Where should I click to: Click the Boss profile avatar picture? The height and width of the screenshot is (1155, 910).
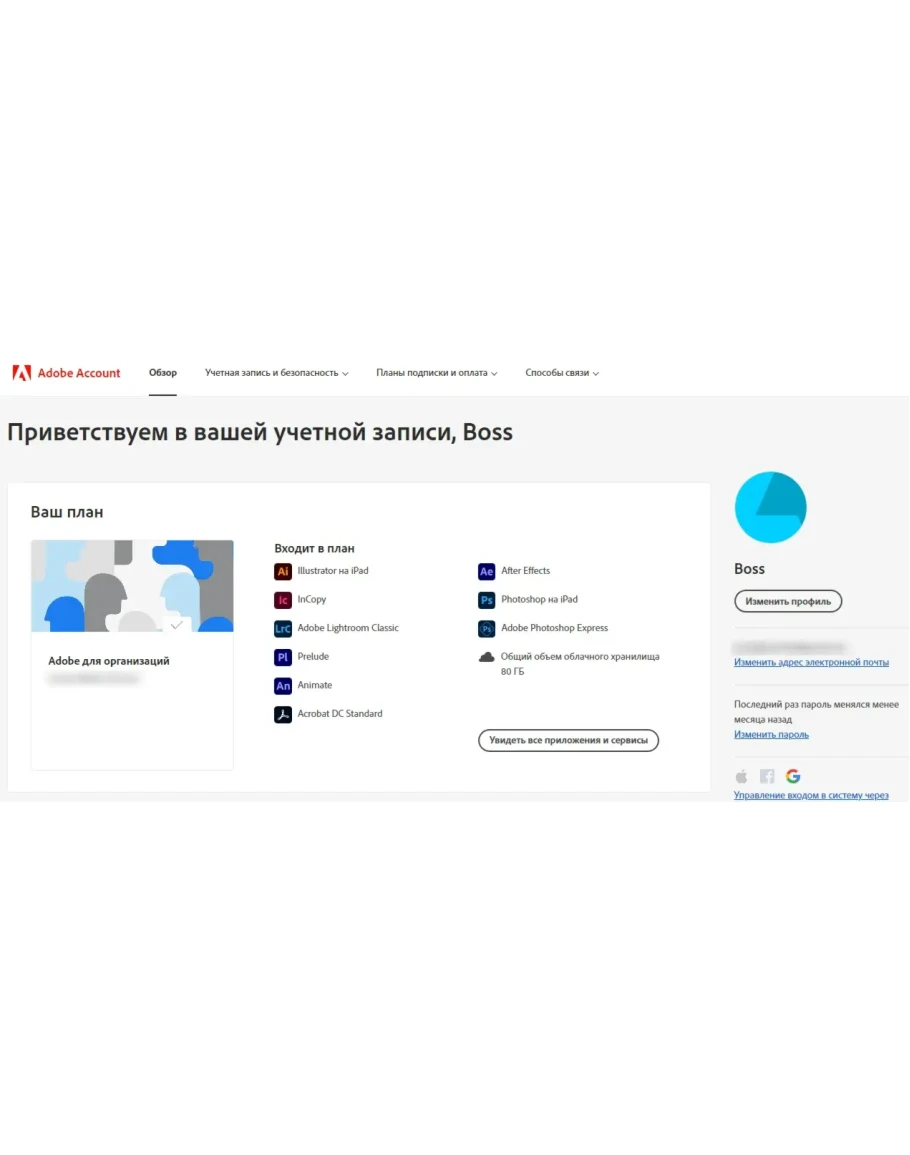(x=770, y=507)
